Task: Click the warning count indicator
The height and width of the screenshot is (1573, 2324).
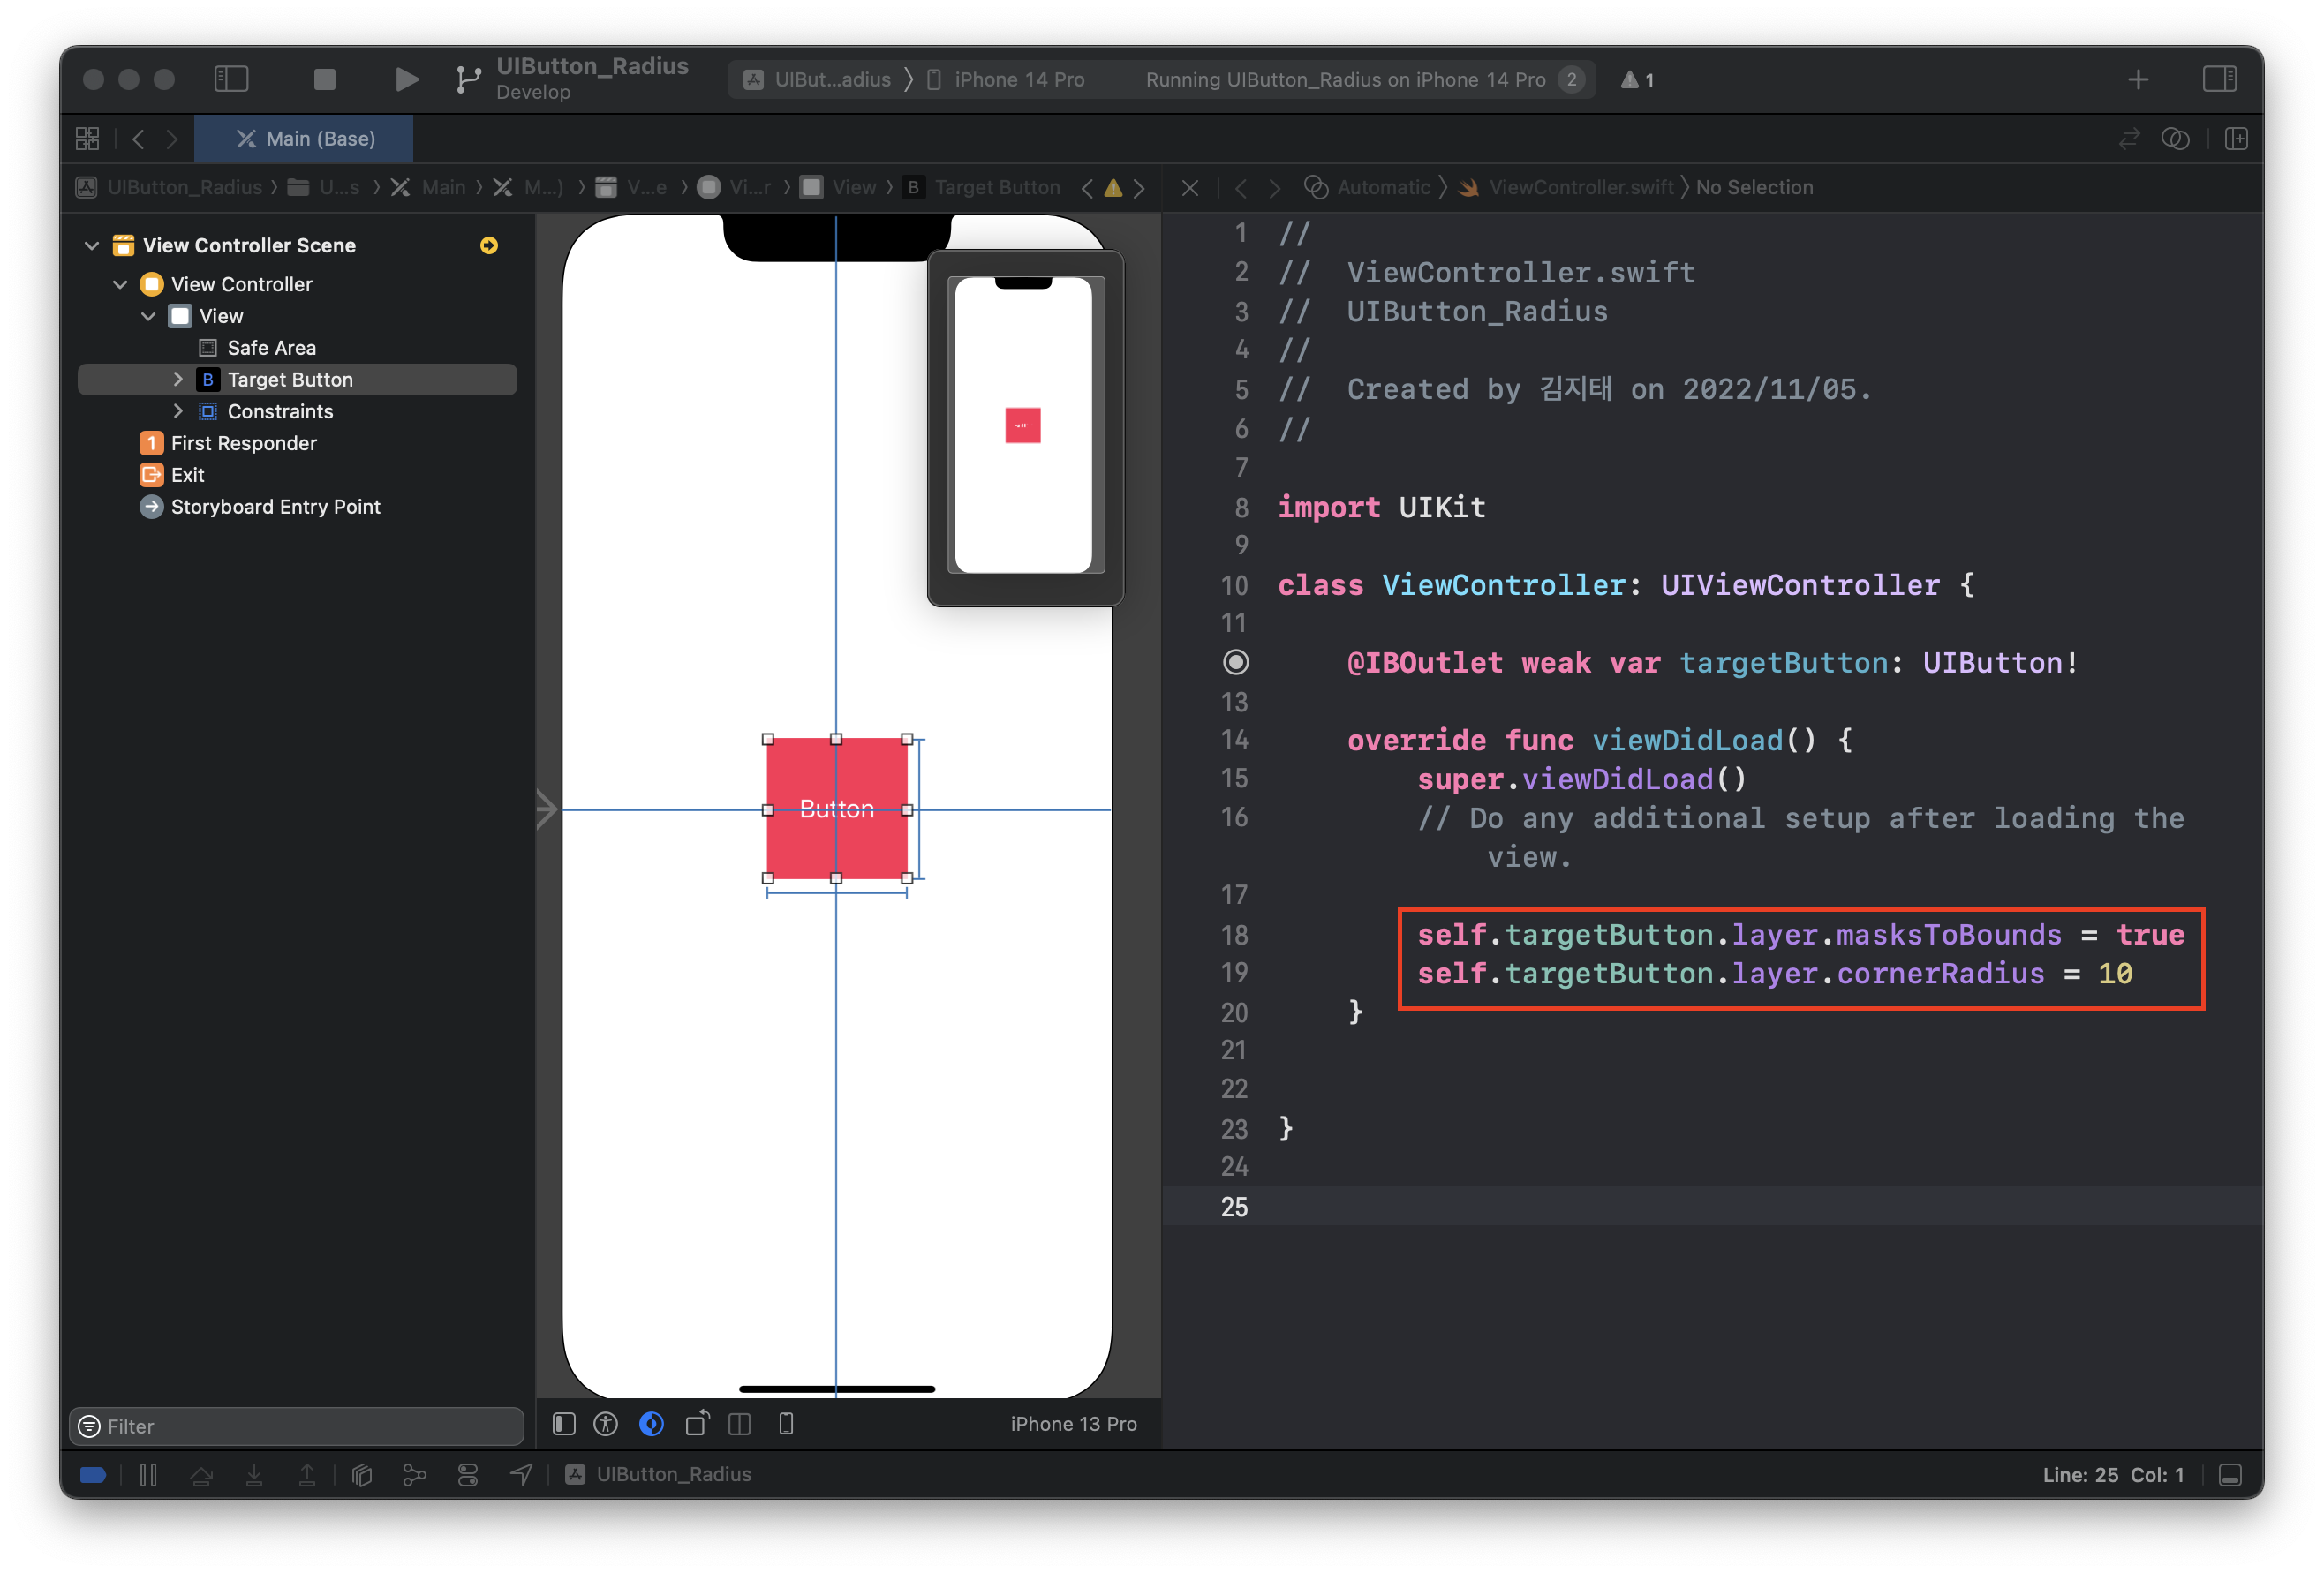Action: [1637, 80]
